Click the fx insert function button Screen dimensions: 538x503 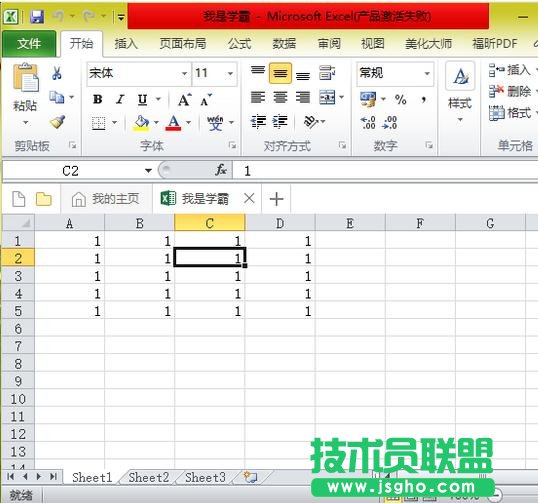(x=221, y=170)
